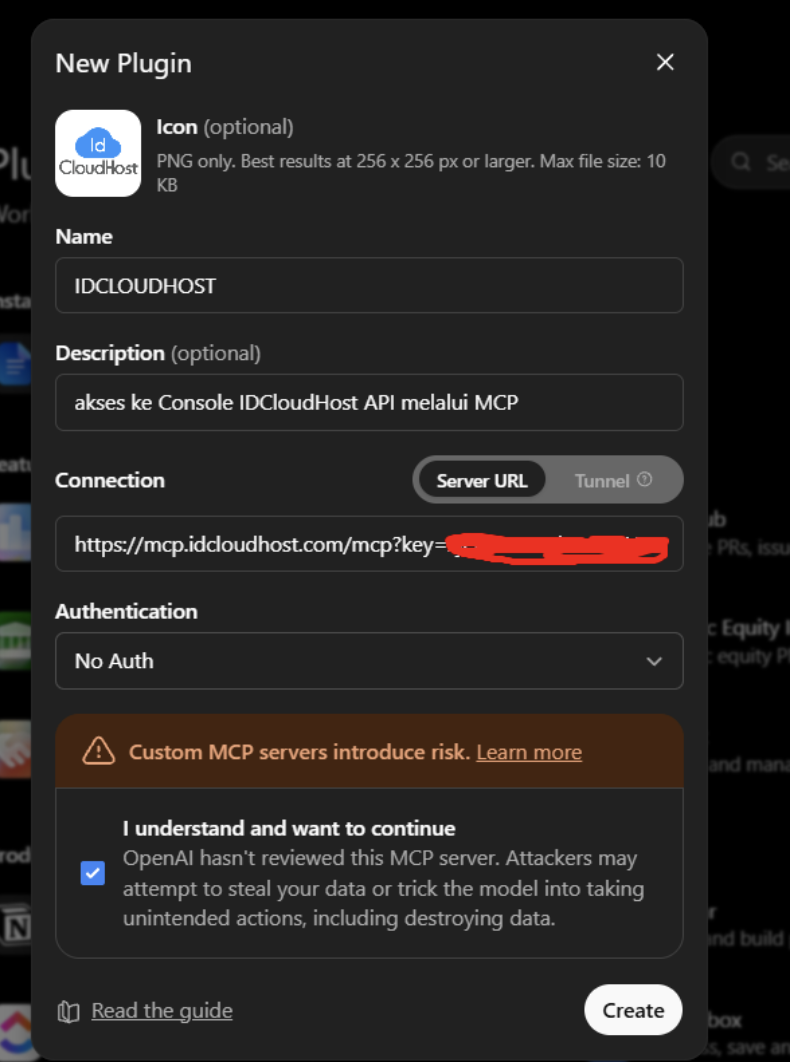Click the warning triangle icon

point(98,751)
